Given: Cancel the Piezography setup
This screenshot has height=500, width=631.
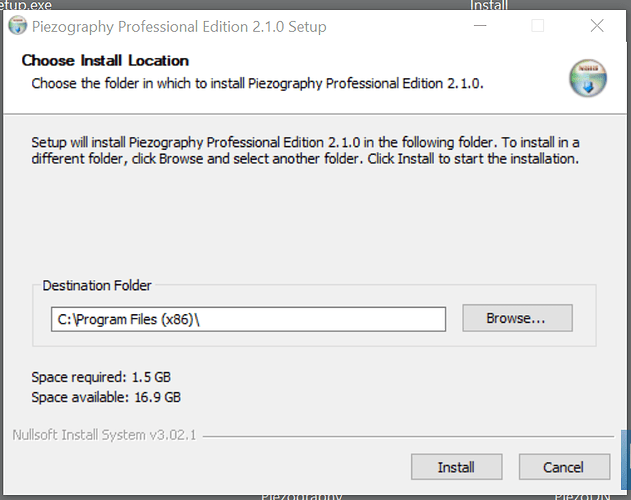Looking at the screenshot, I should (564, 467).
